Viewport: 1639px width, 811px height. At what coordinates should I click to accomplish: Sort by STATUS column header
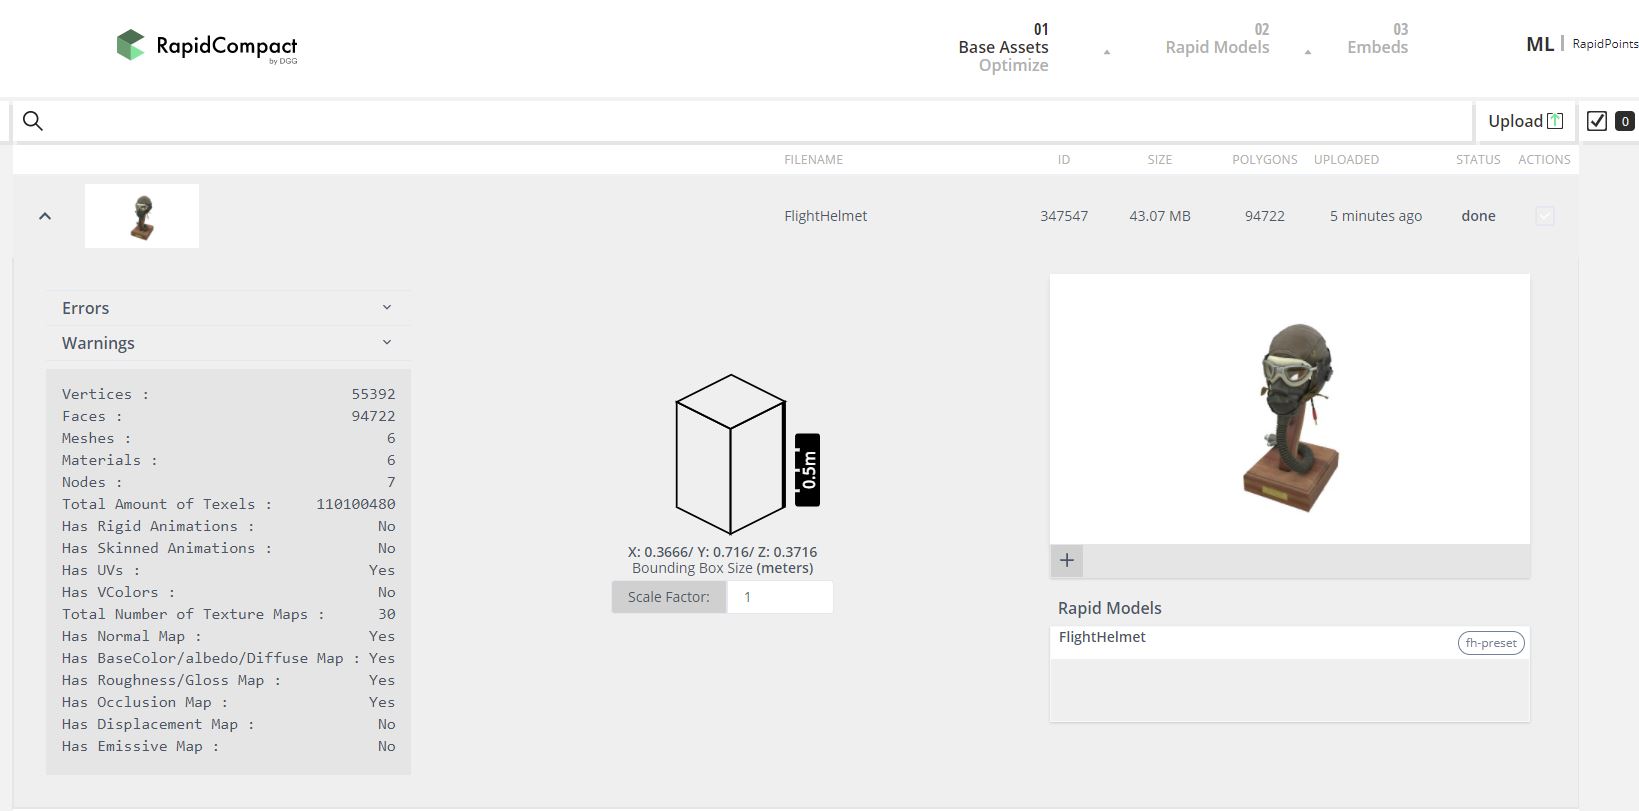[1478, 160]
